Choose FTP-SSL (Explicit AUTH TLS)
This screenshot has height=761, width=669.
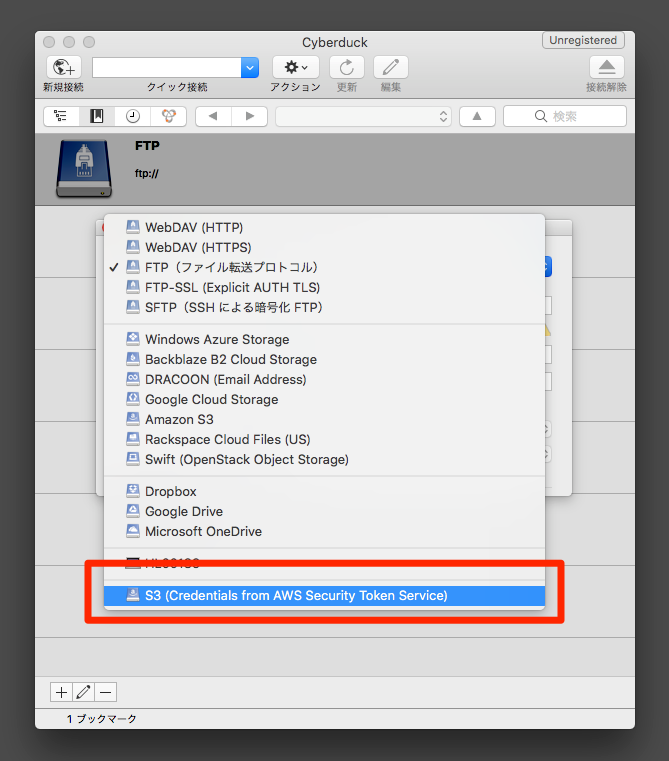click(x=324, y=287)
